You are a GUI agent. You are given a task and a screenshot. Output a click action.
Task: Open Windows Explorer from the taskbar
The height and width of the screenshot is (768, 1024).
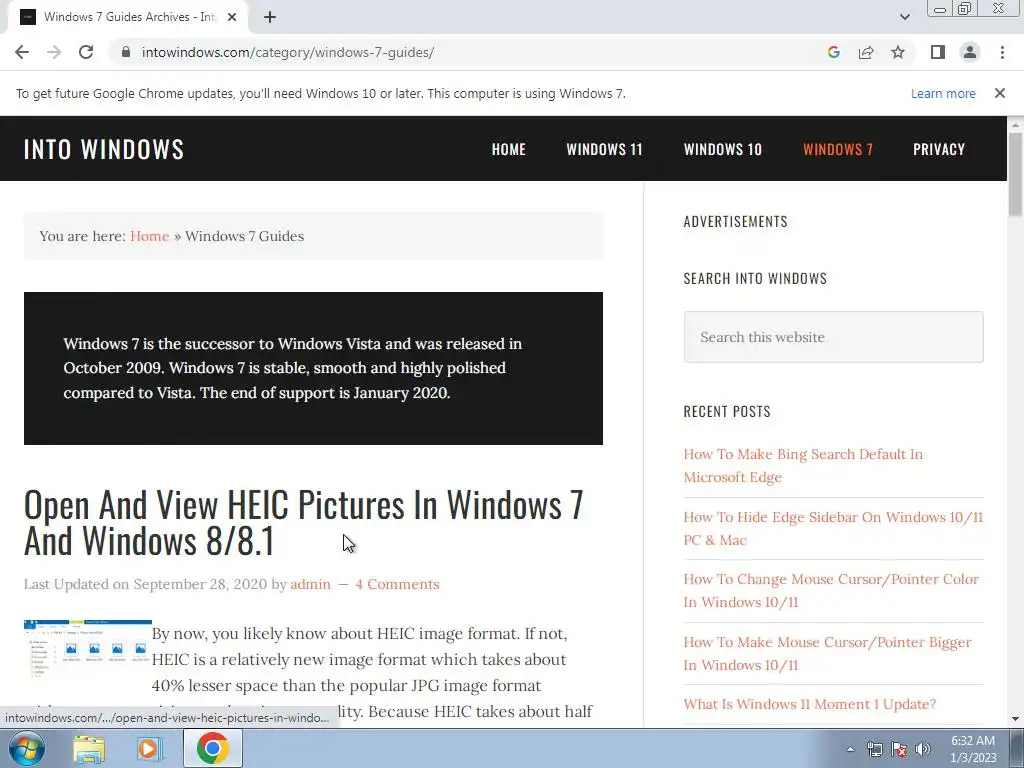tap(89, 749)
